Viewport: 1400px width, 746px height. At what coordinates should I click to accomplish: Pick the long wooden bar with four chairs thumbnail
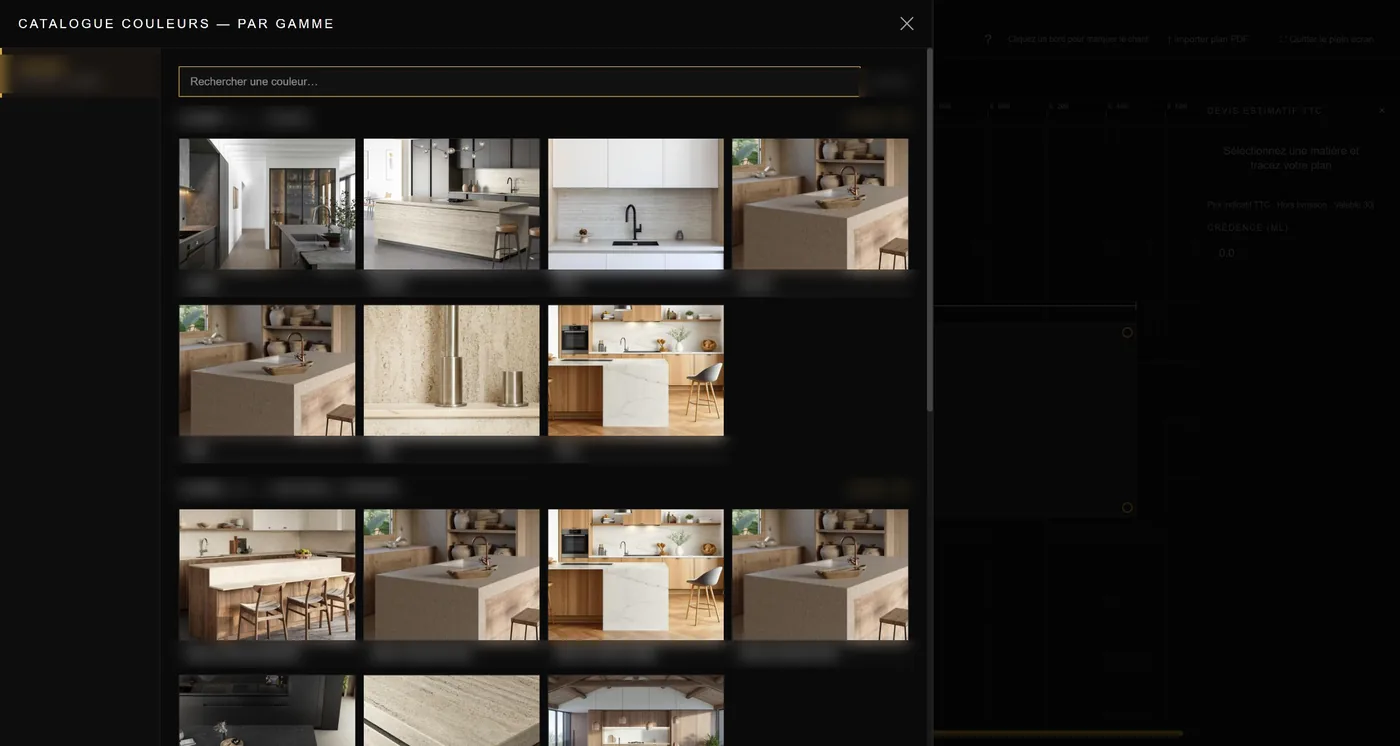pos(267,574)
